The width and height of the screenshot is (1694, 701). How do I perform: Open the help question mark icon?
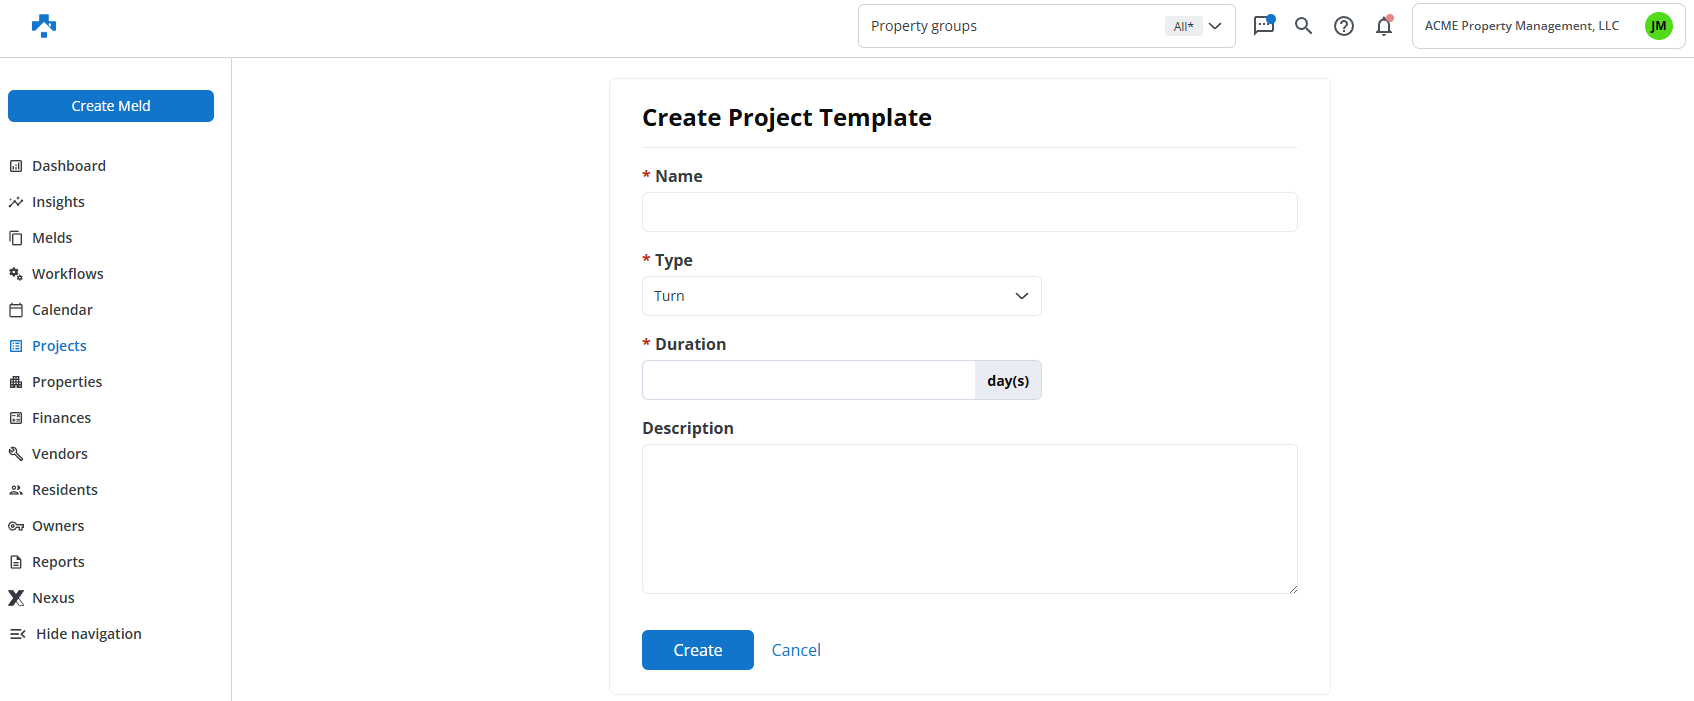[x=1344, y=26]
